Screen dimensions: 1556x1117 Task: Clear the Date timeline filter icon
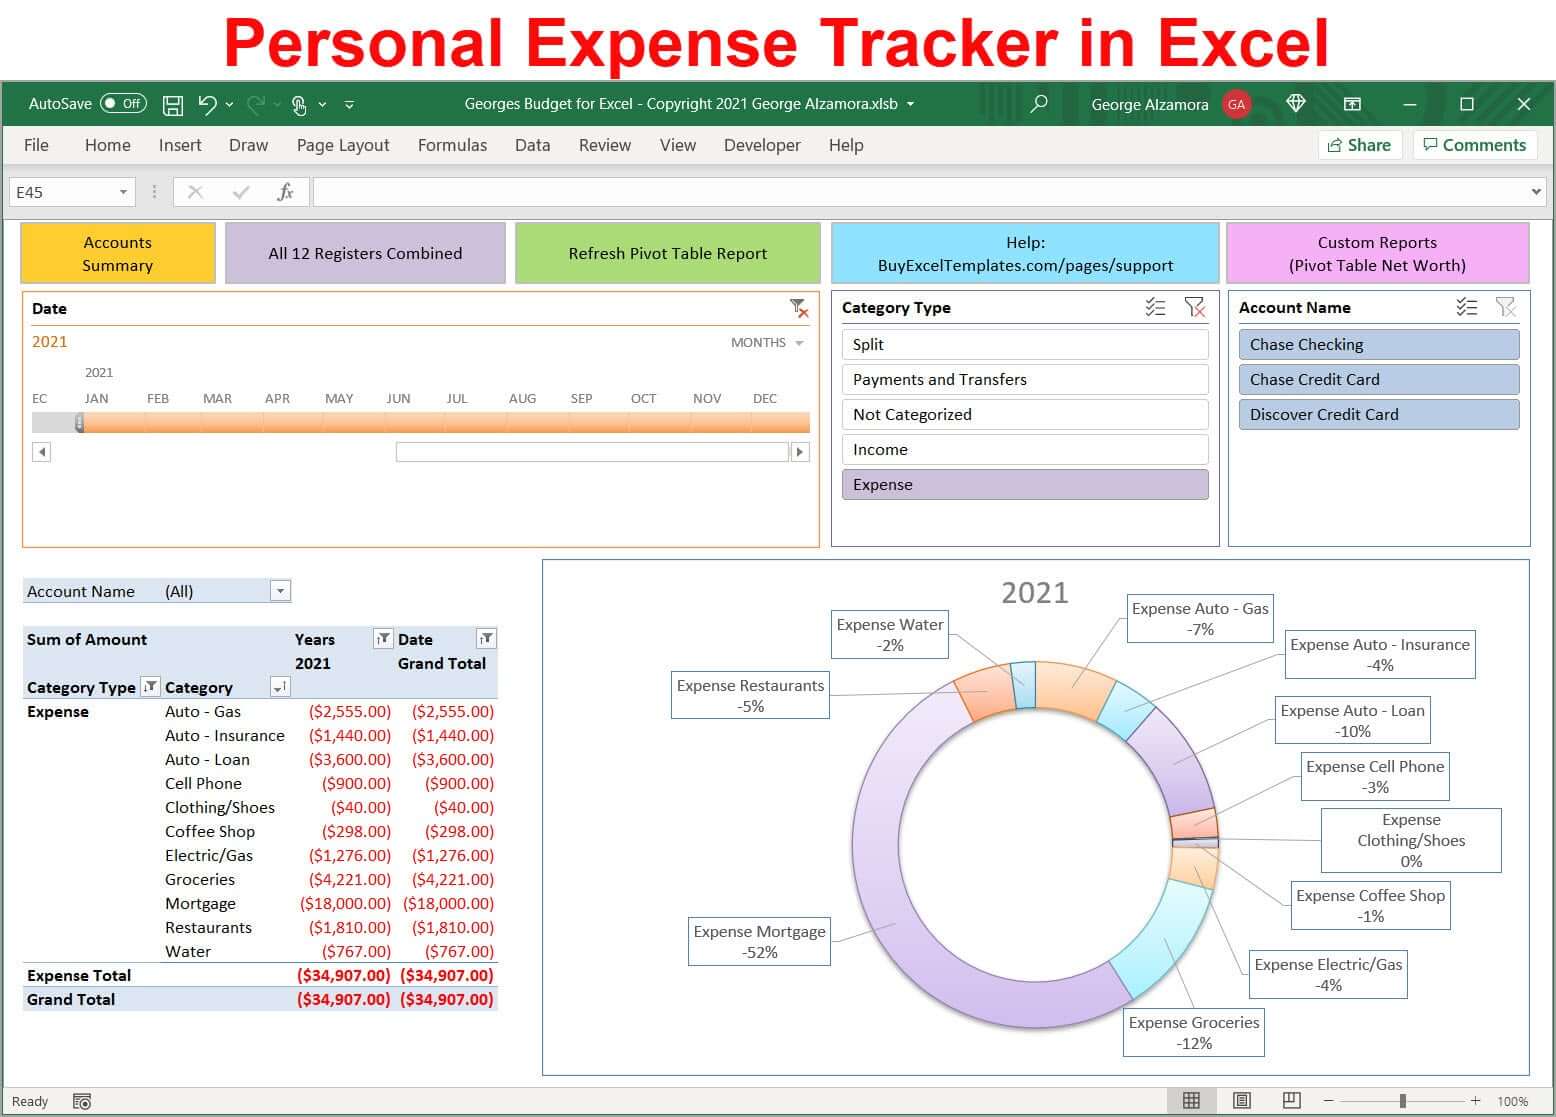798,308
